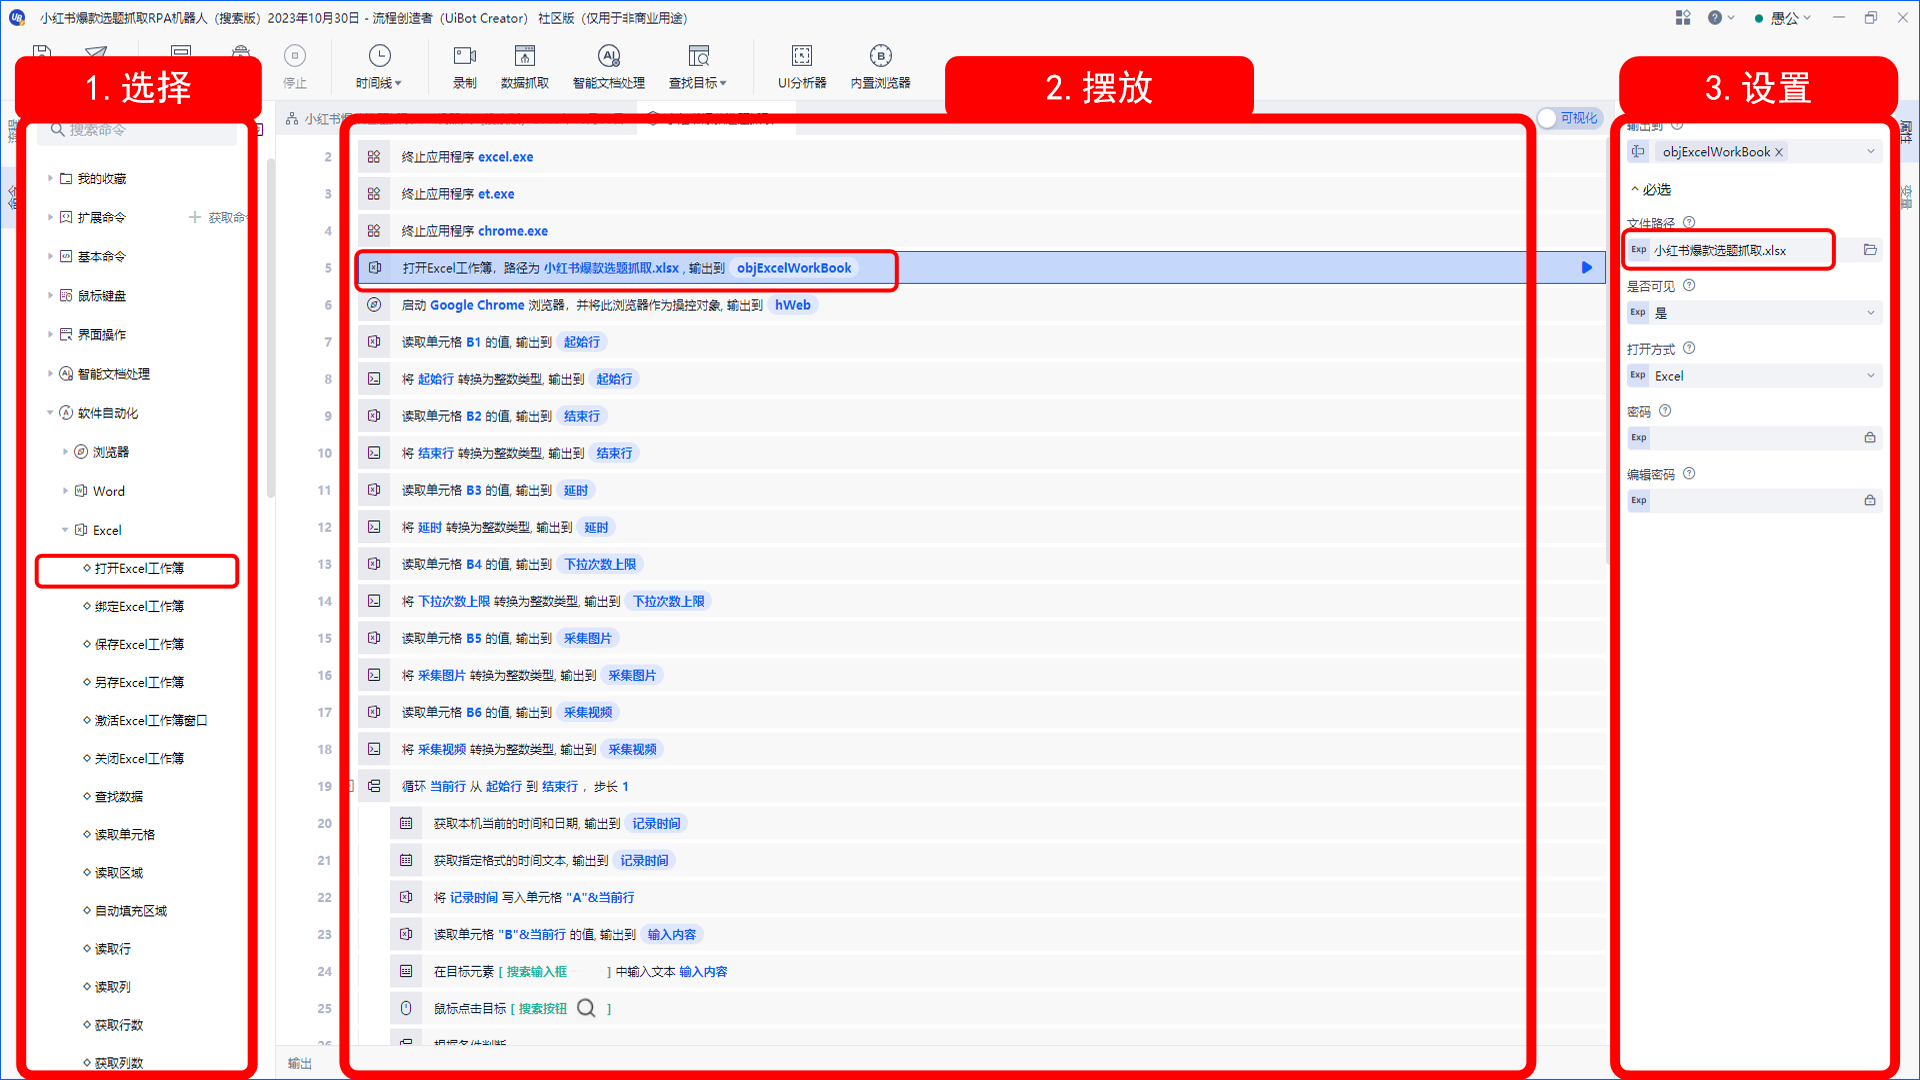Launch the 内置浏览器 built-in browser
Viewport: 1920px width, 1080px height.
pyautogui.click(x=881, y=66)
